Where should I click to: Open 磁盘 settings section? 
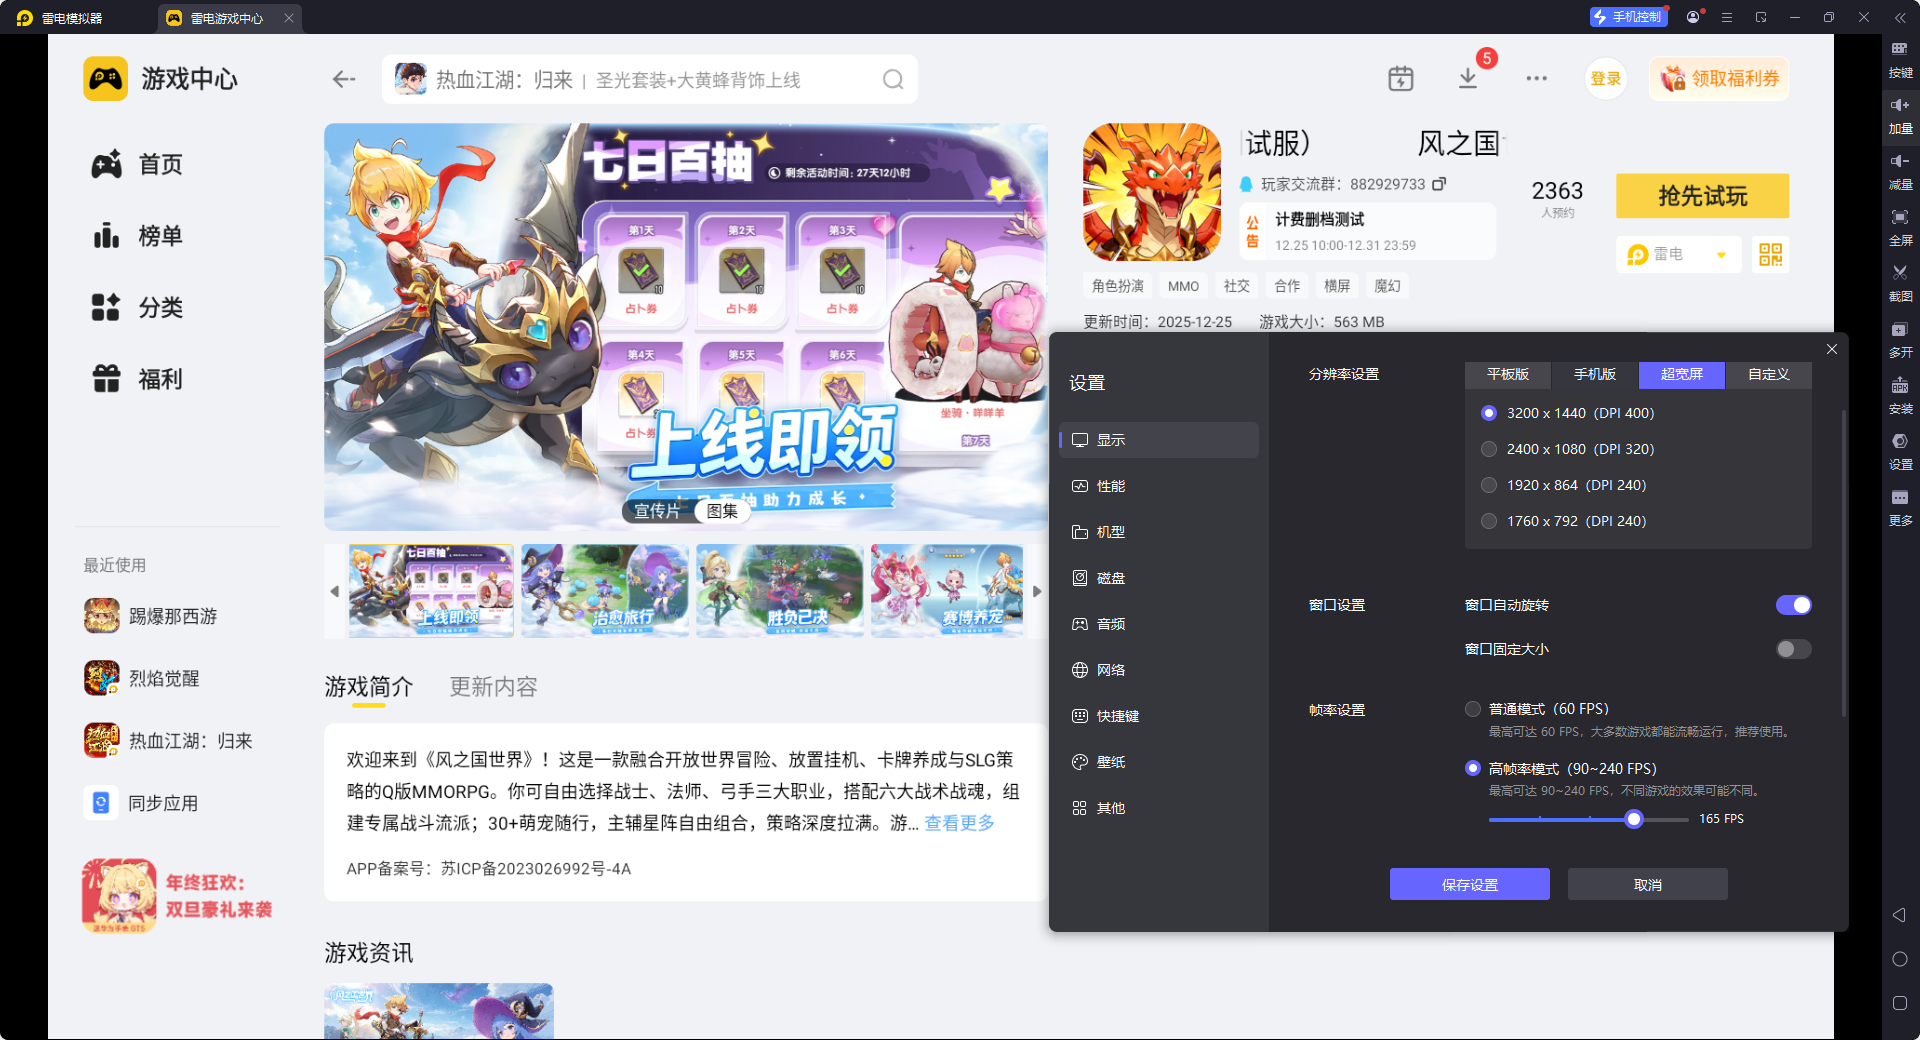[x=1159, y=578]
